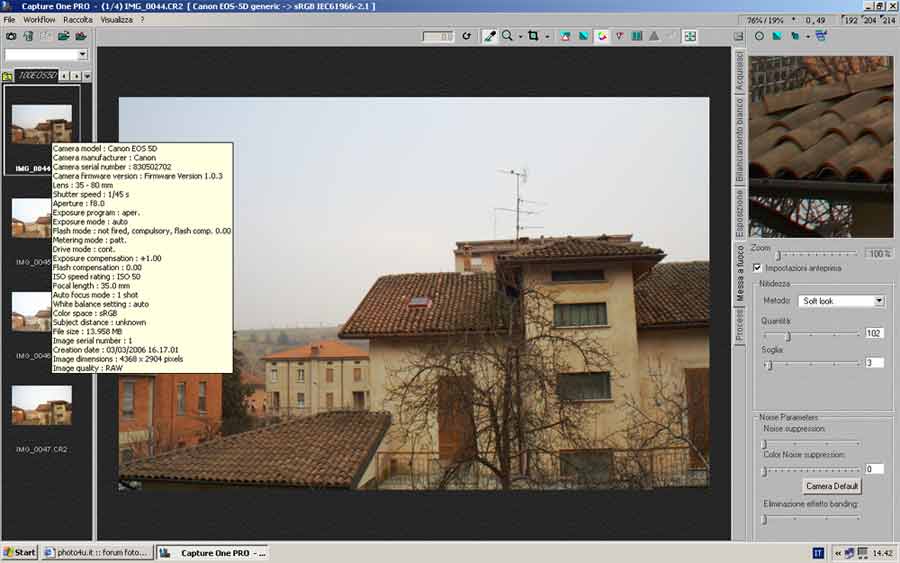Open the empty combo box in left panel
This screenshot has height=563, width=900.
46,55
